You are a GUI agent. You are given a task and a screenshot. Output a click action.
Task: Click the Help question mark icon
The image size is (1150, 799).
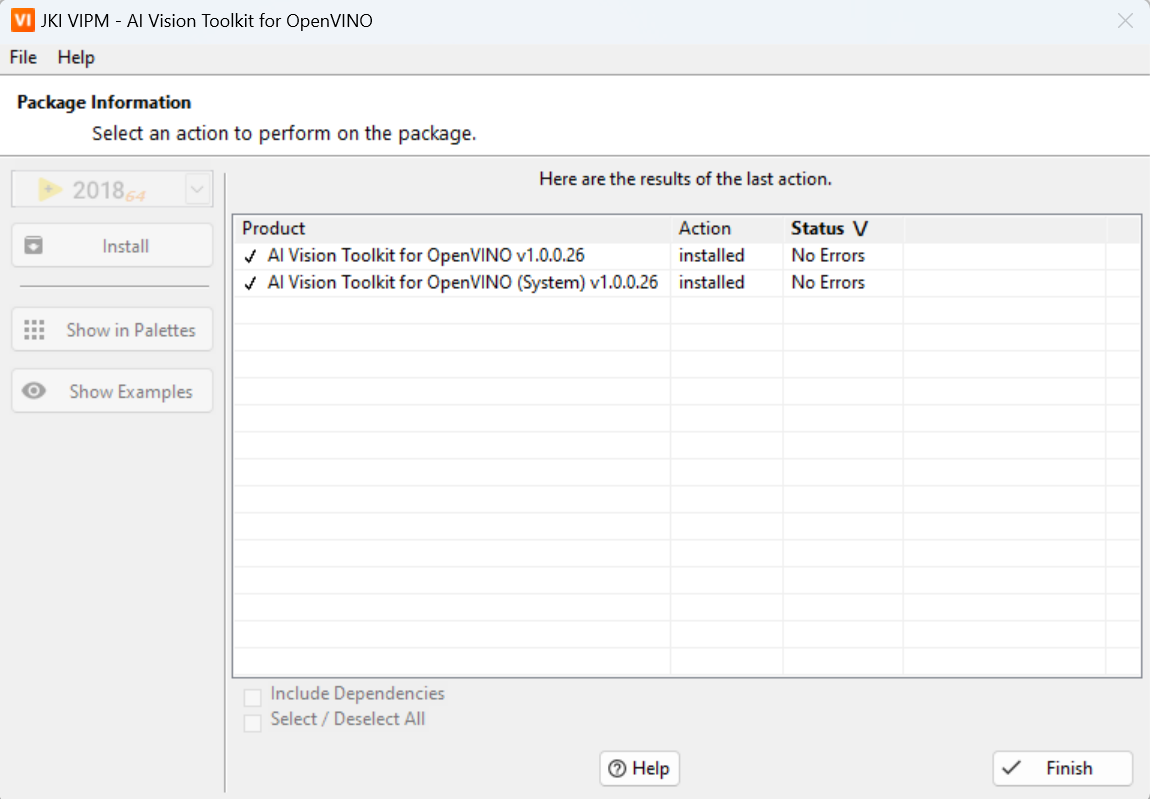point(617,769)
